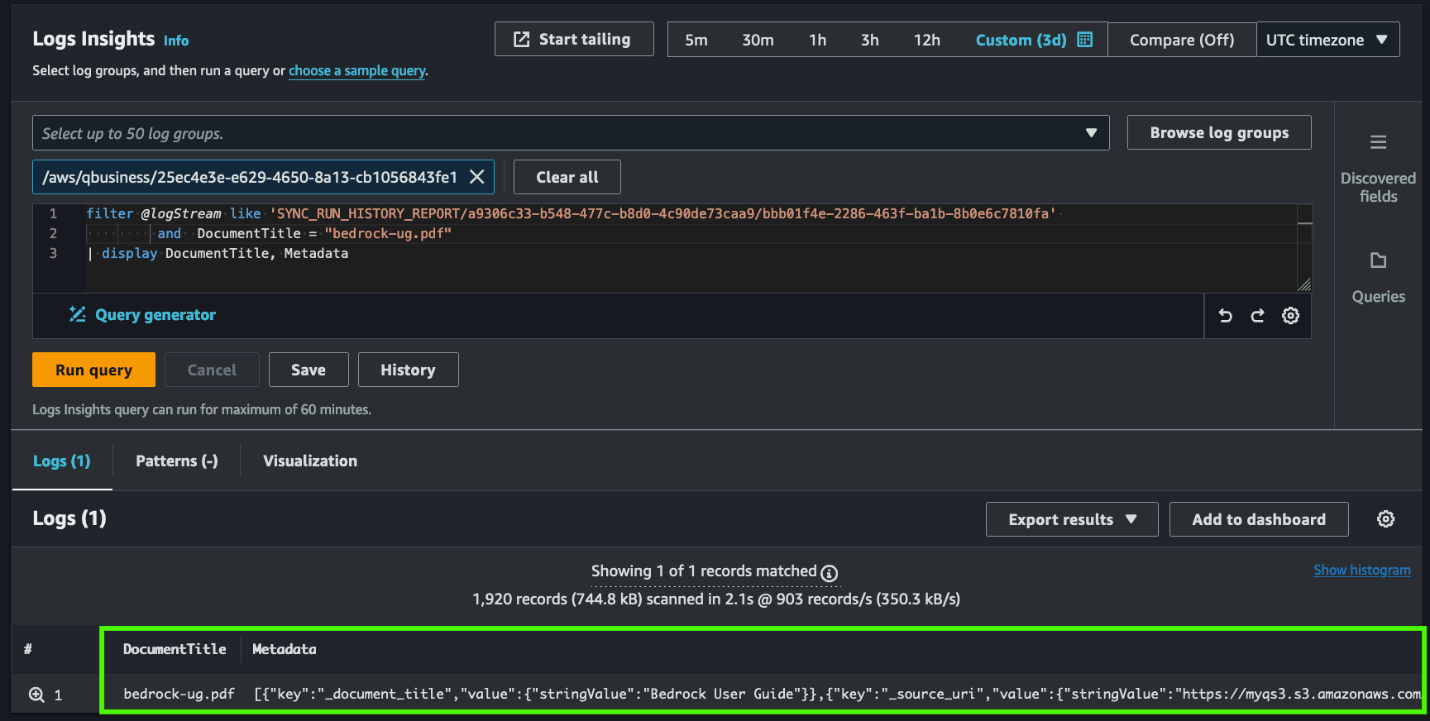The height and width of the screenshot is (721, 1430).
Task: Click the undo arrow icon in query editor
Action: coord(1225,316)
